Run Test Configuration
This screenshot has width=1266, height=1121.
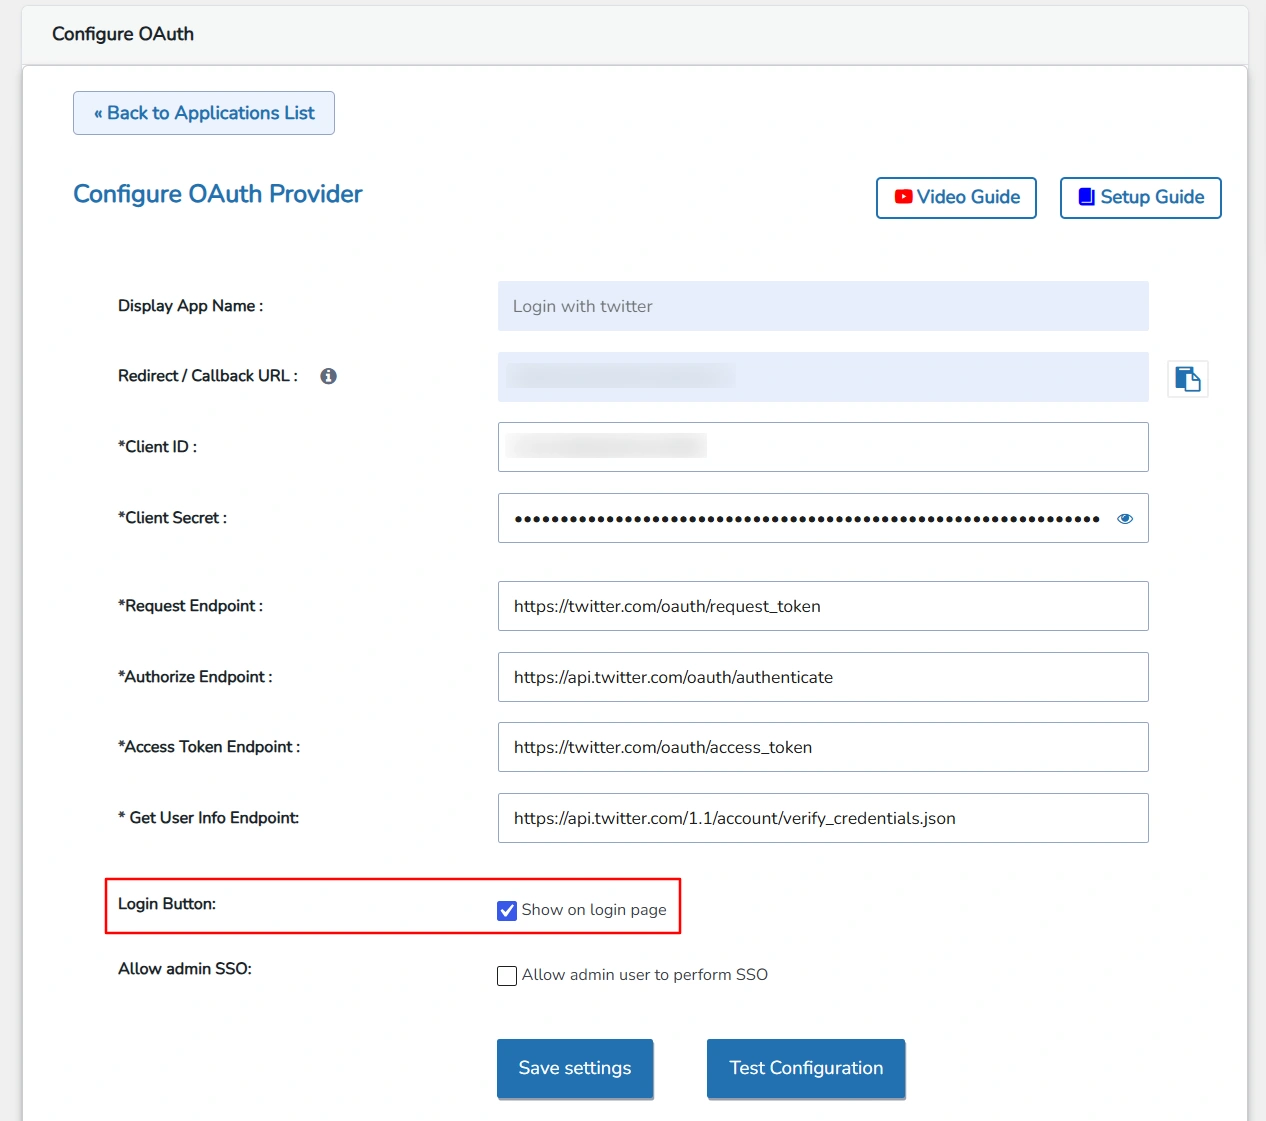tap(806, 1068)
